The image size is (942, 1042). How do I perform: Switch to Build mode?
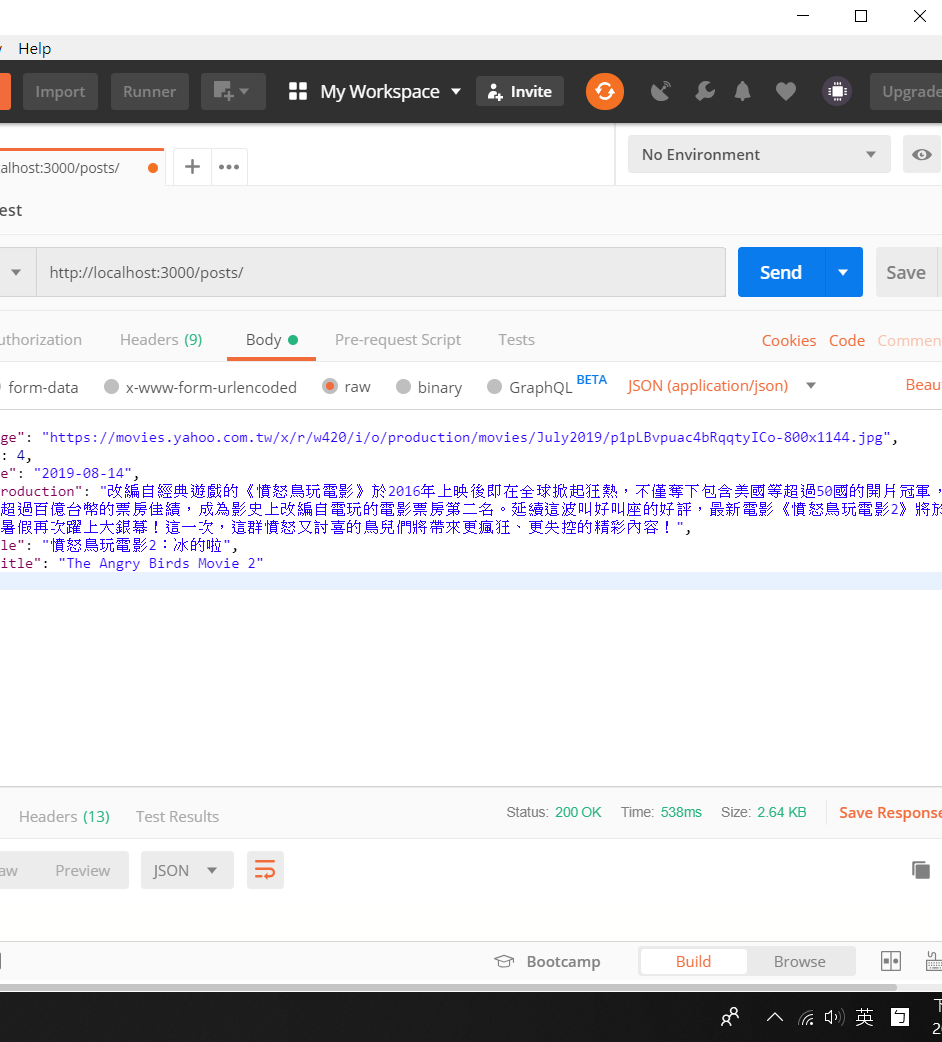[x=693, y=961]
